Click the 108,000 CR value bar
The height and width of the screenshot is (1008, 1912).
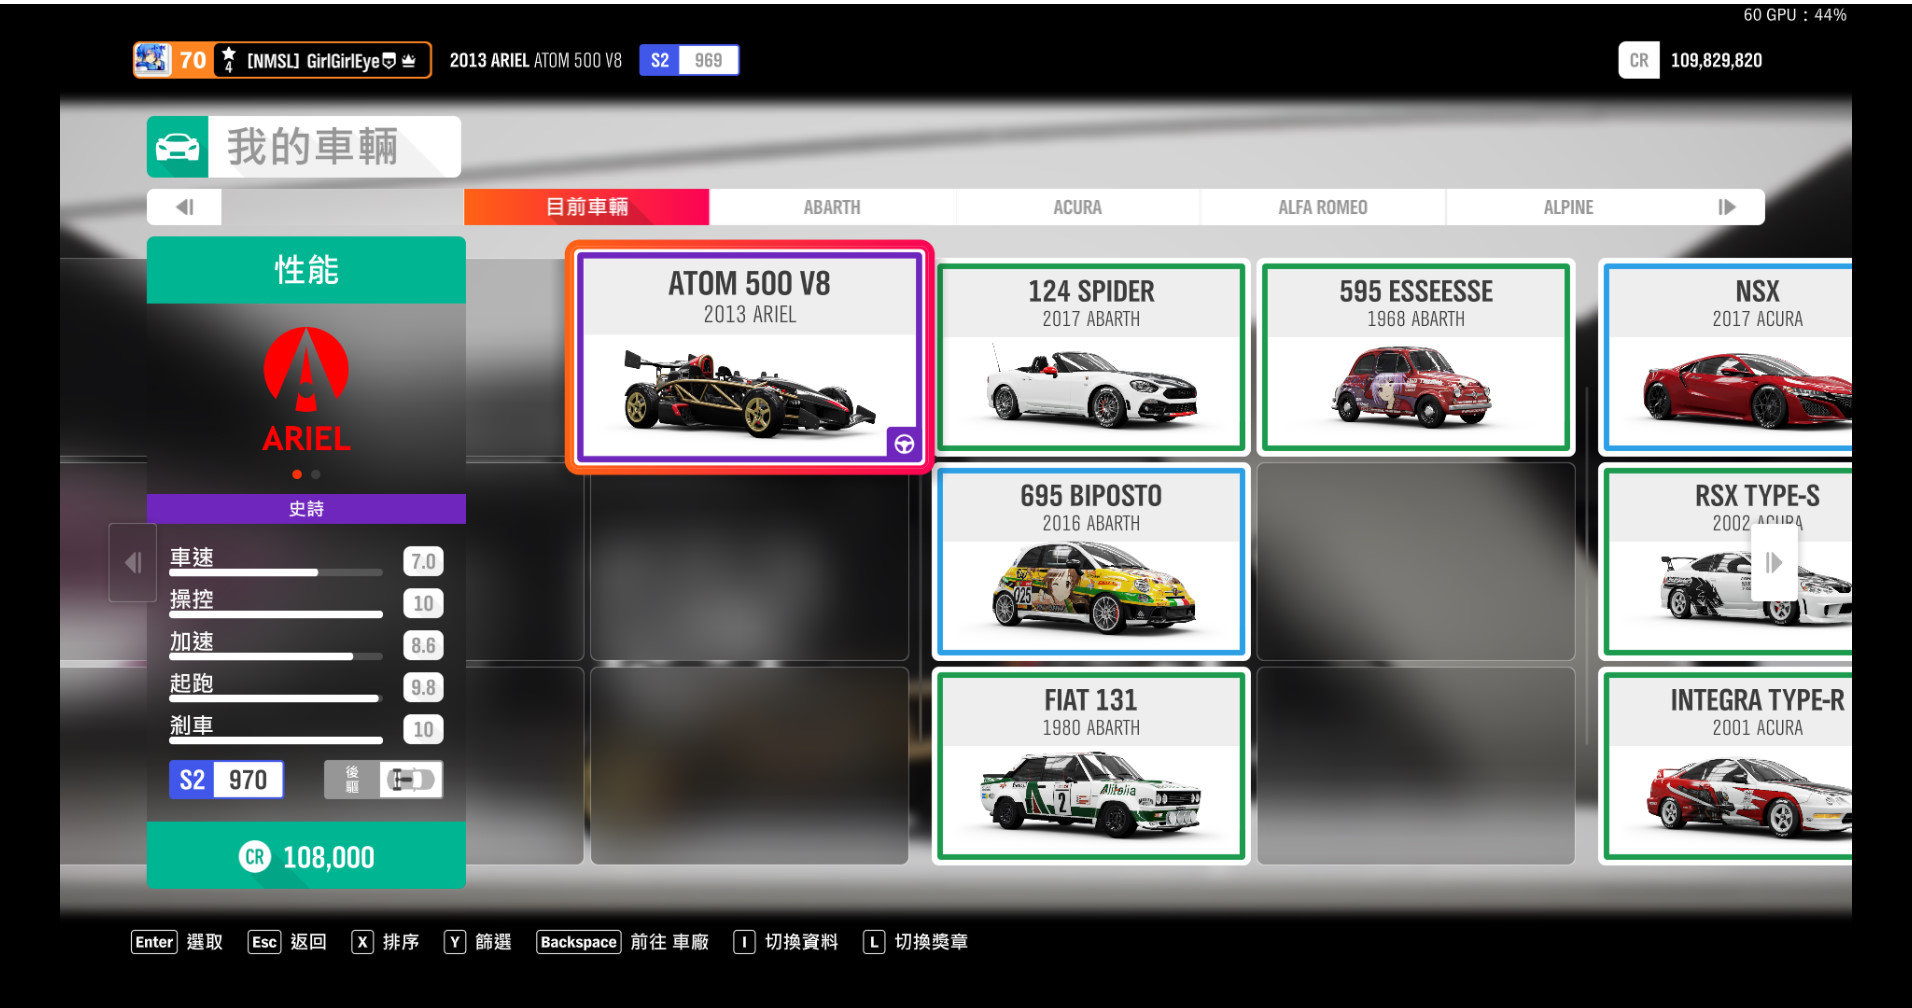click(x=306, y=856)
